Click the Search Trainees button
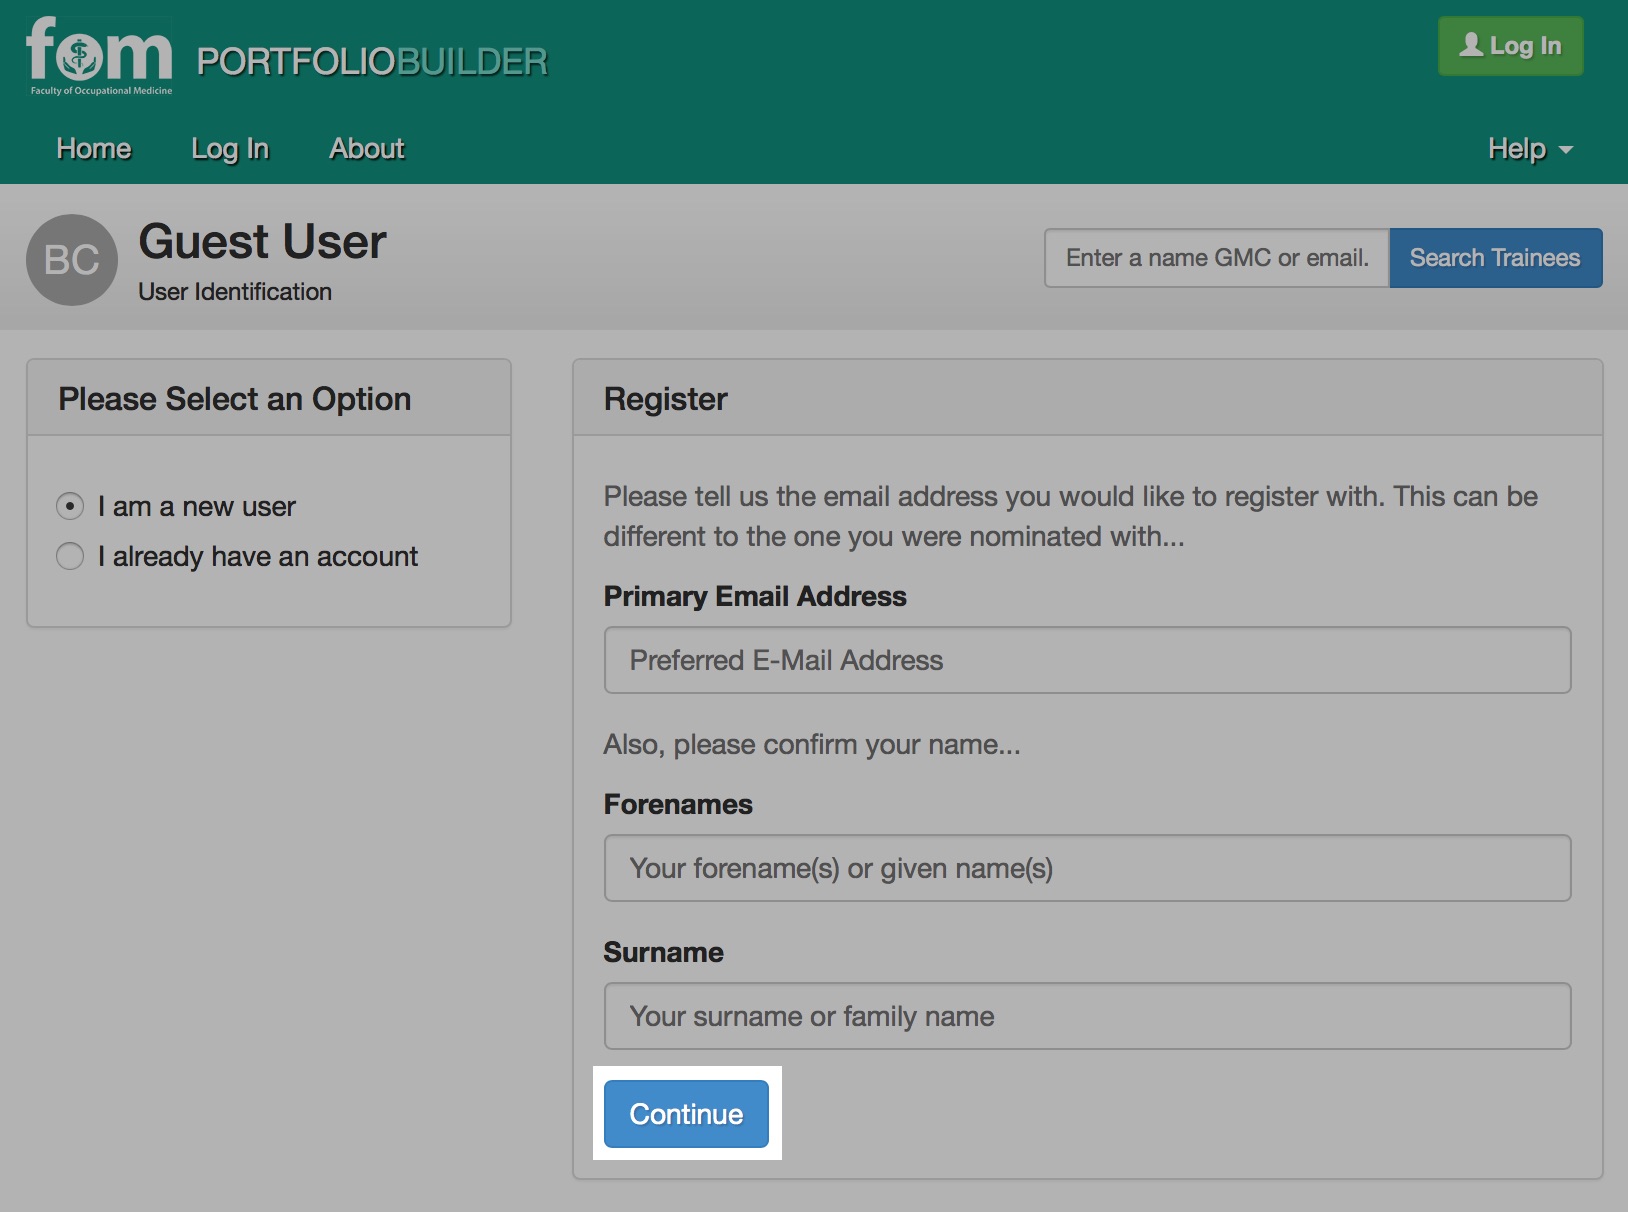1628x1212 pixels. point(1495,258)
